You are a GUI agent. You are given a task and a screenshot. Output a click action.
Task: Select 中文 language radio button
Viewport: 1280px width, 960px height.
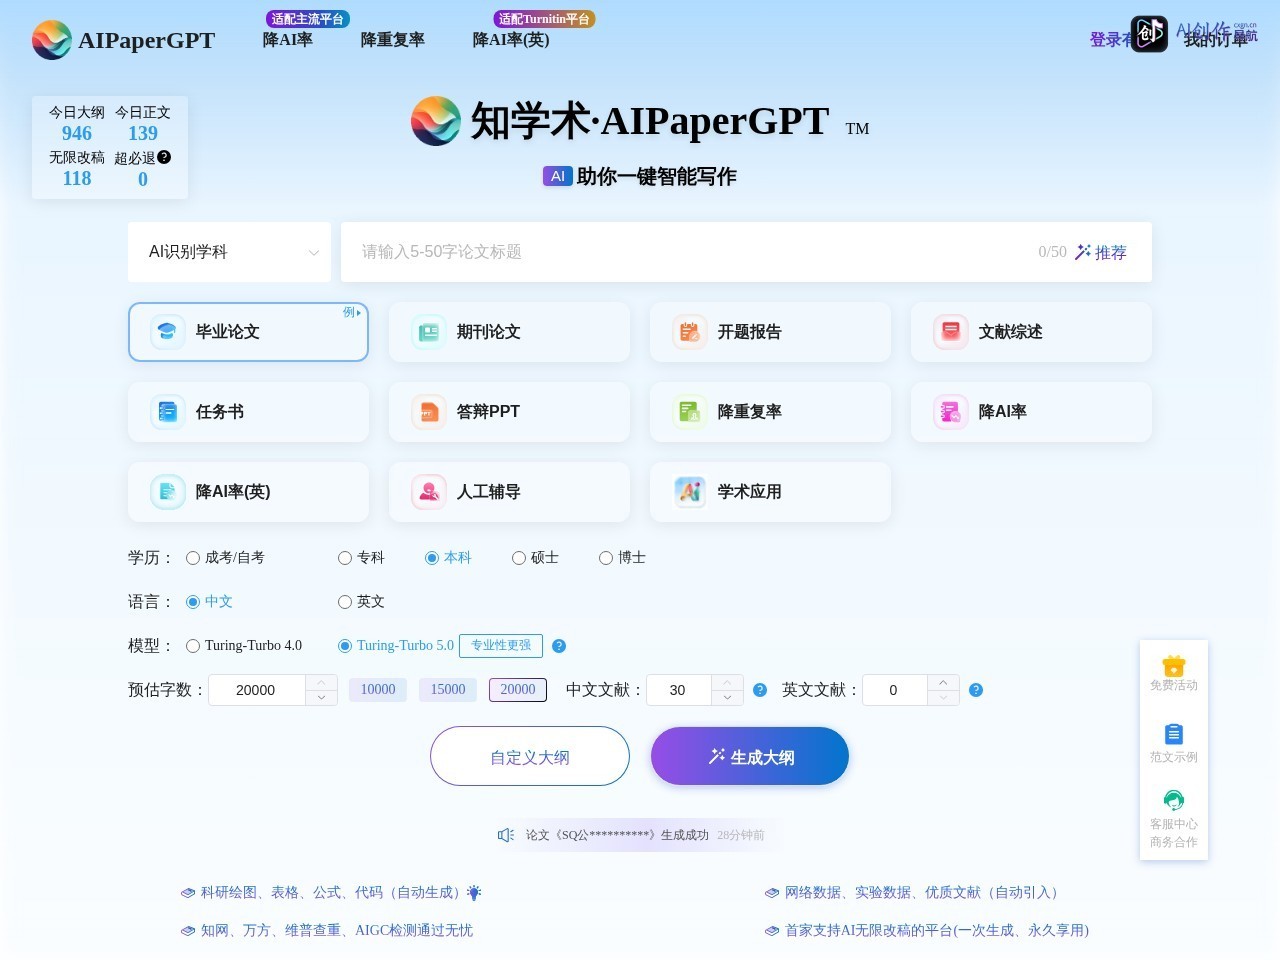point(193,602)
